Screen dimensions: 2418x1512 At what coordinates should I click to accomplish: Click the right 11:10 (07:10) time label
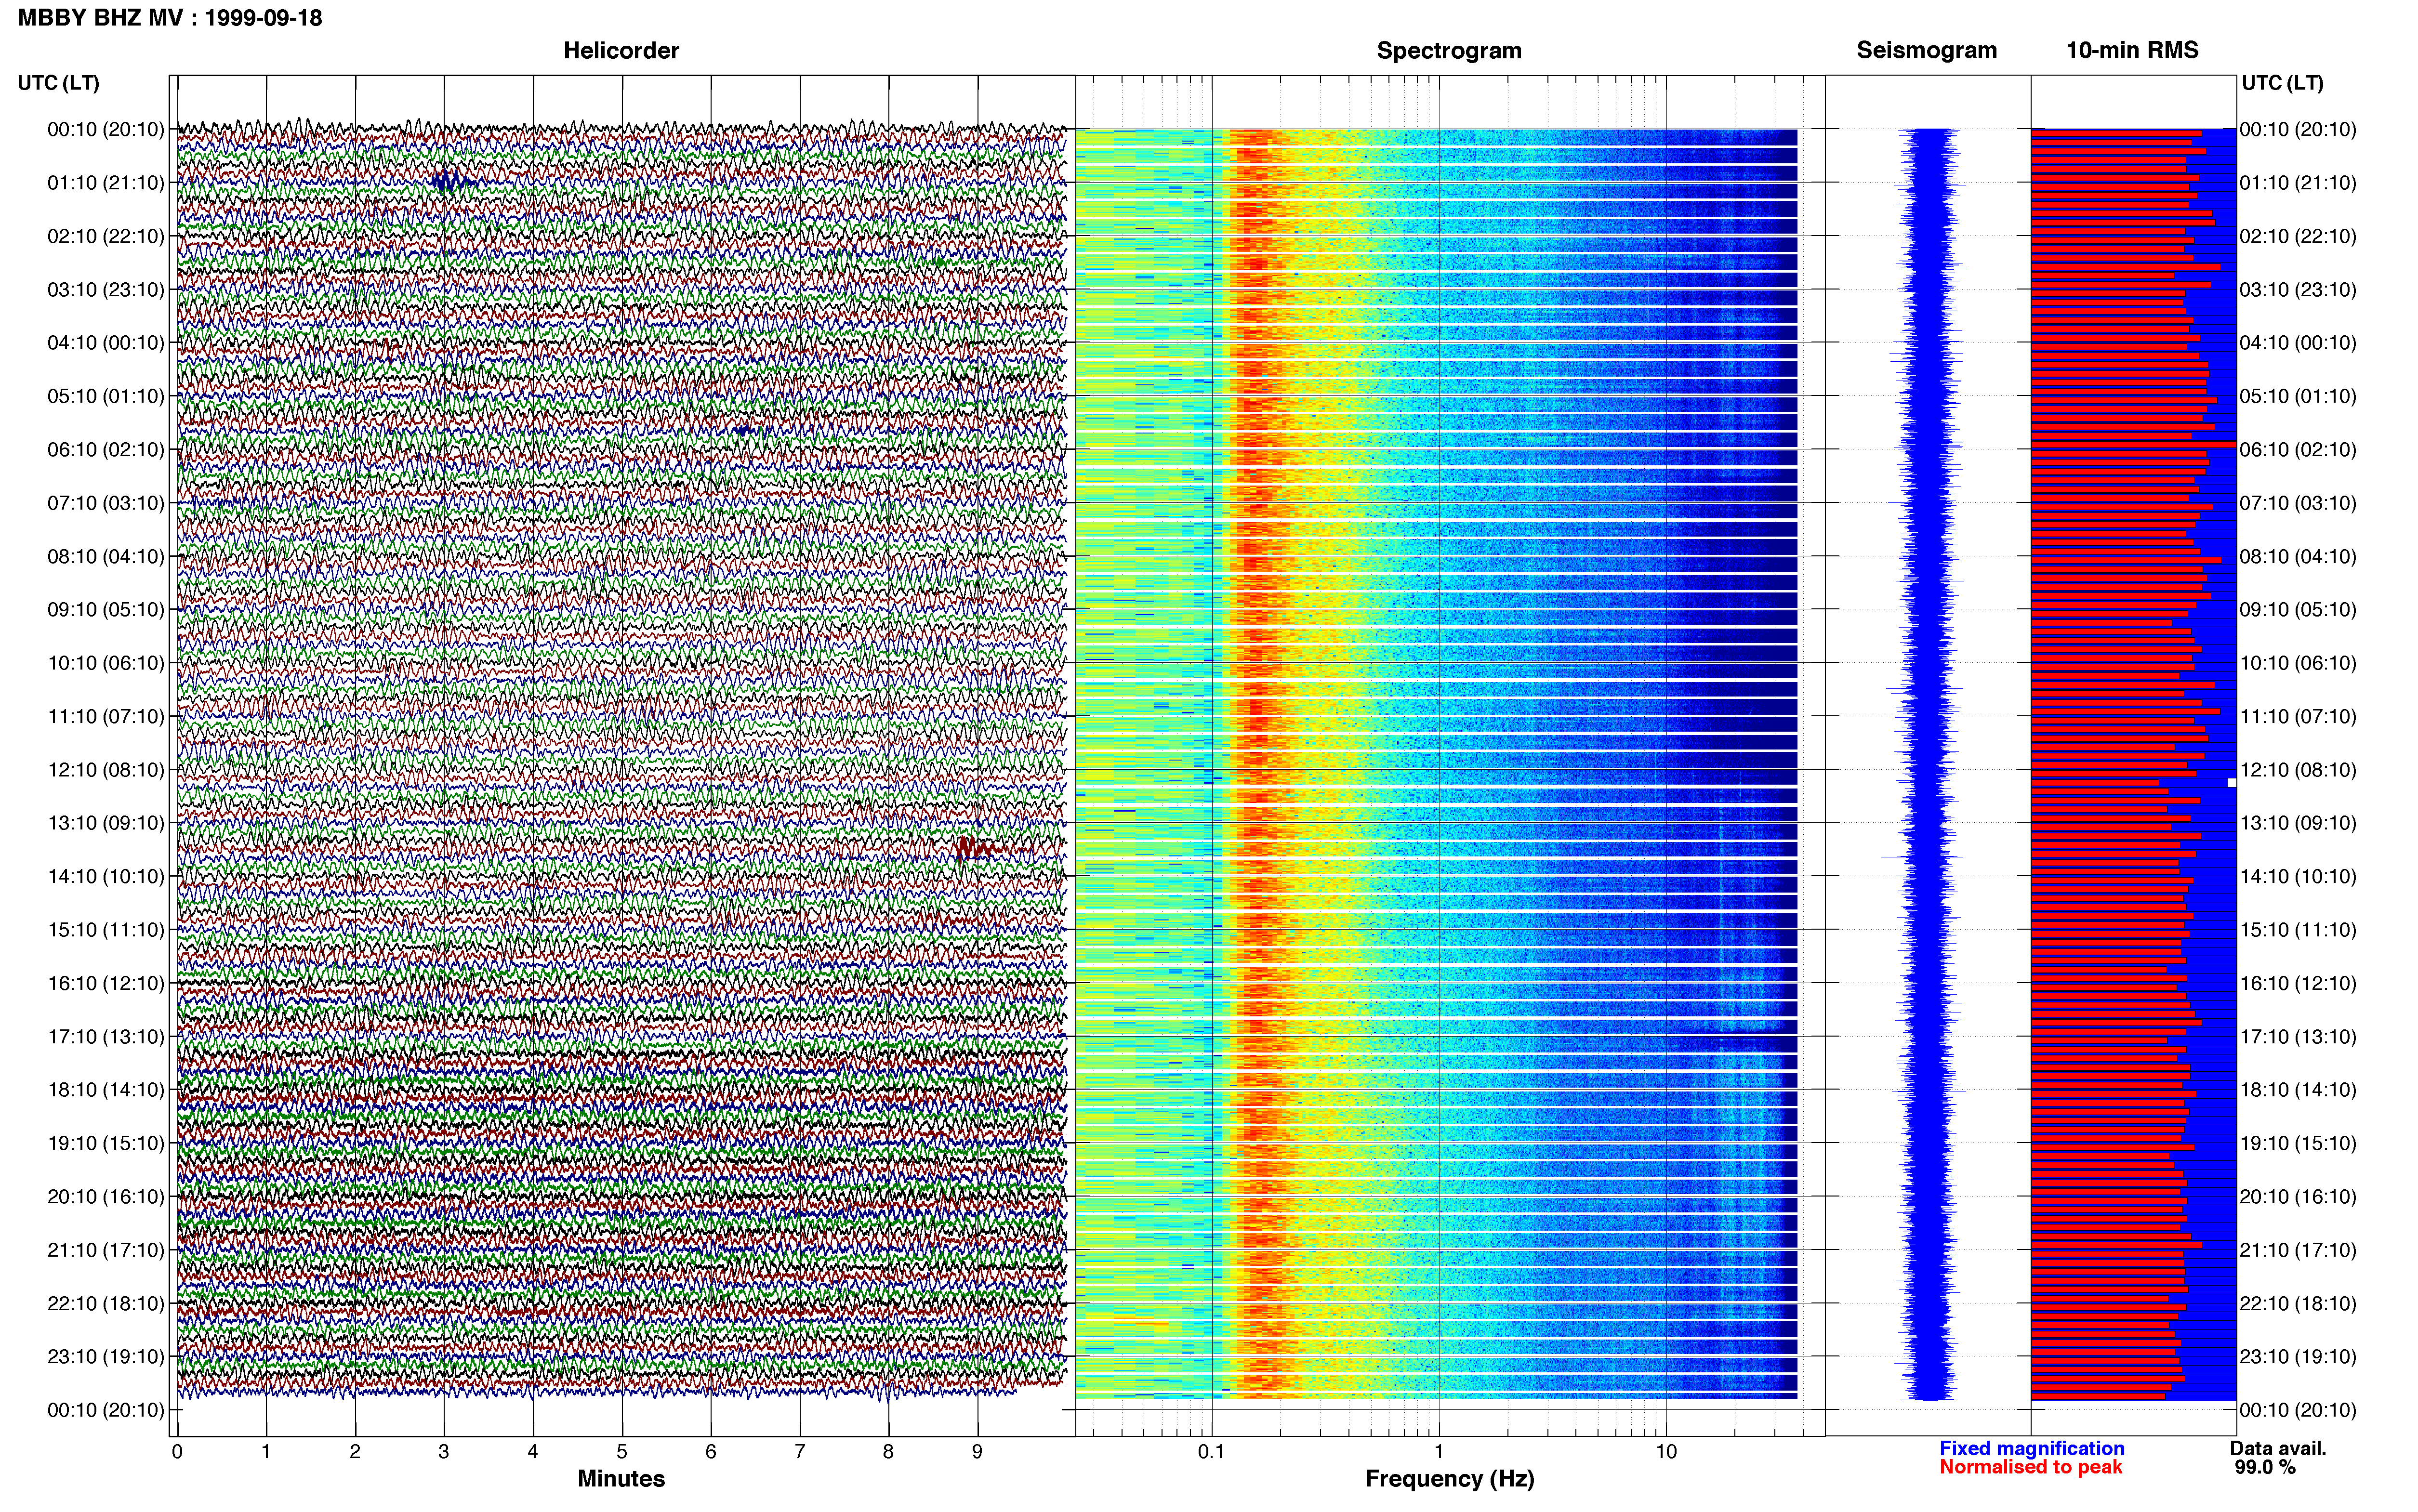[2298, 717]
